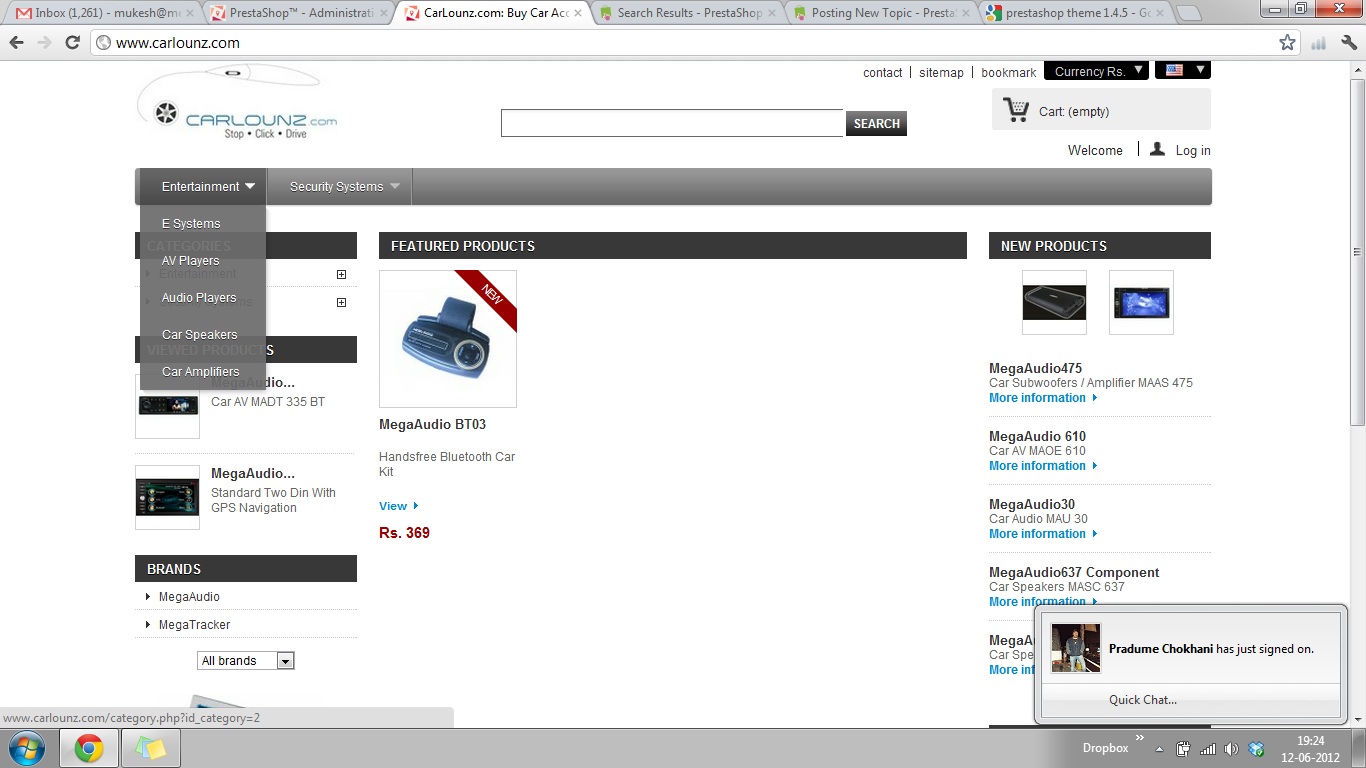
Task: Switch to the Search Results PrestaShop tab
Action: tap(687, 13)
